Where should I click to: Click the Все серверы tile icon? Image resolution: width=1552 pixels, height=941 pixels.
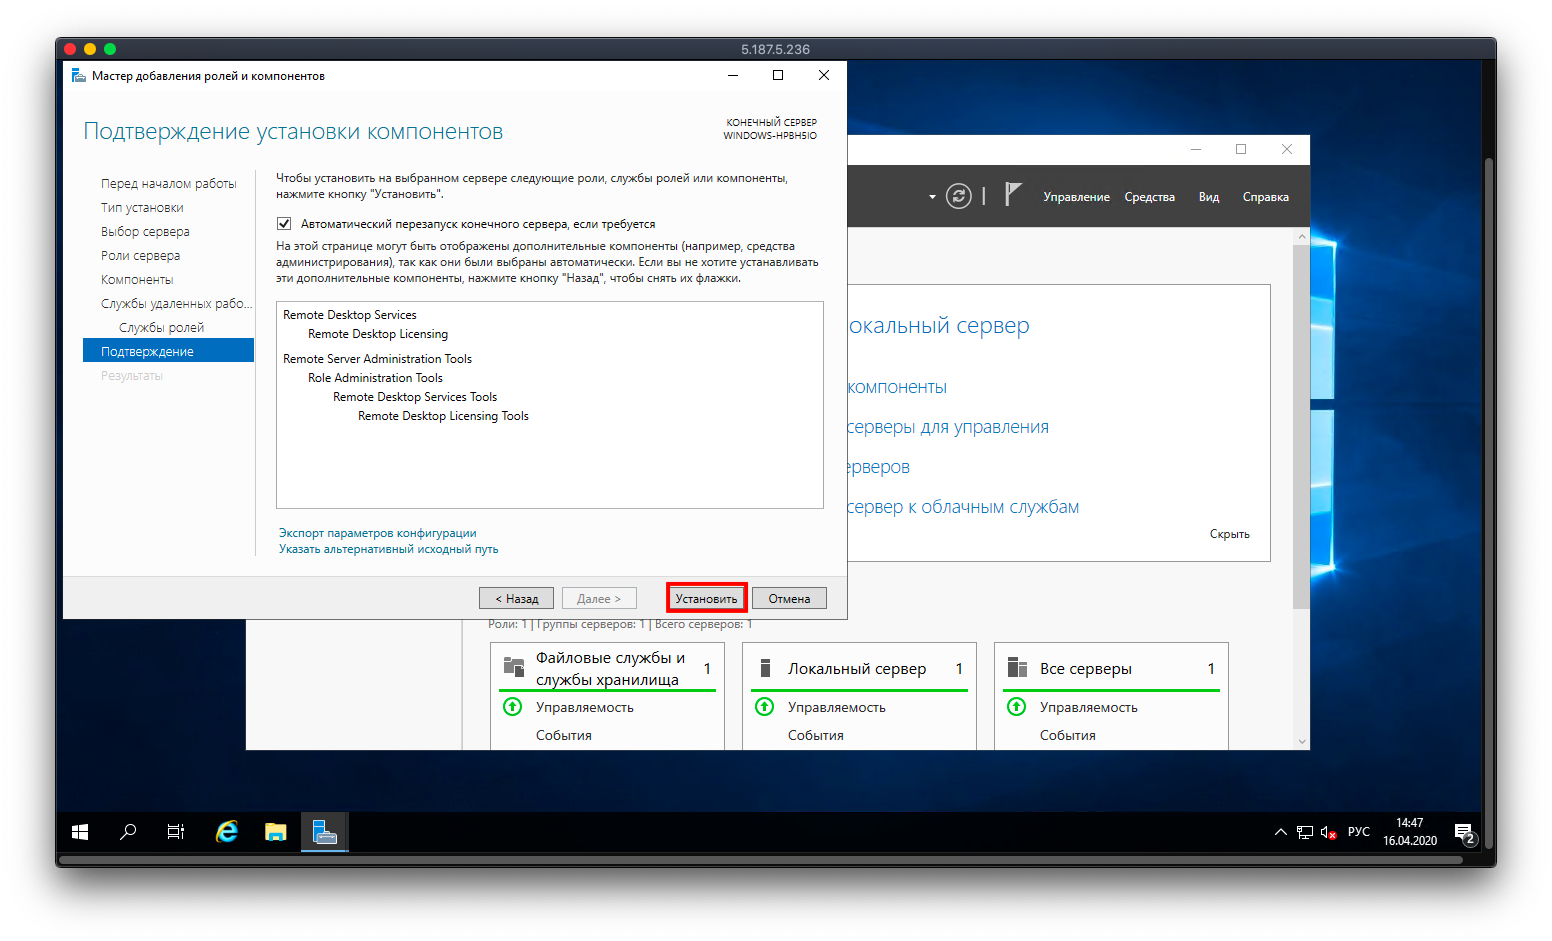pyautogui.click(x=1017, y=667)
